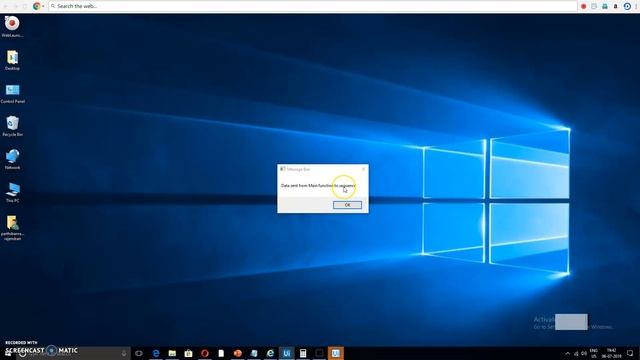Open the volume control in system tray
This screenshot has height=360, width=640.
584,353
